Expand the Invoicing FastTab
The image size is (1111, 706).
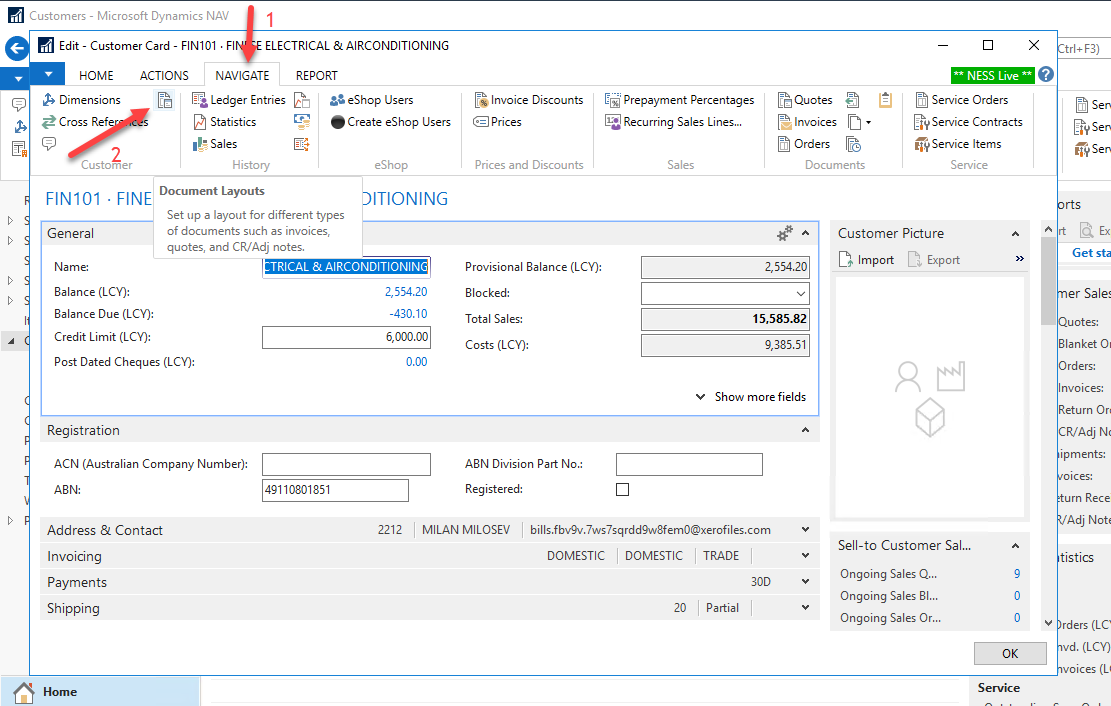point(806,556)
